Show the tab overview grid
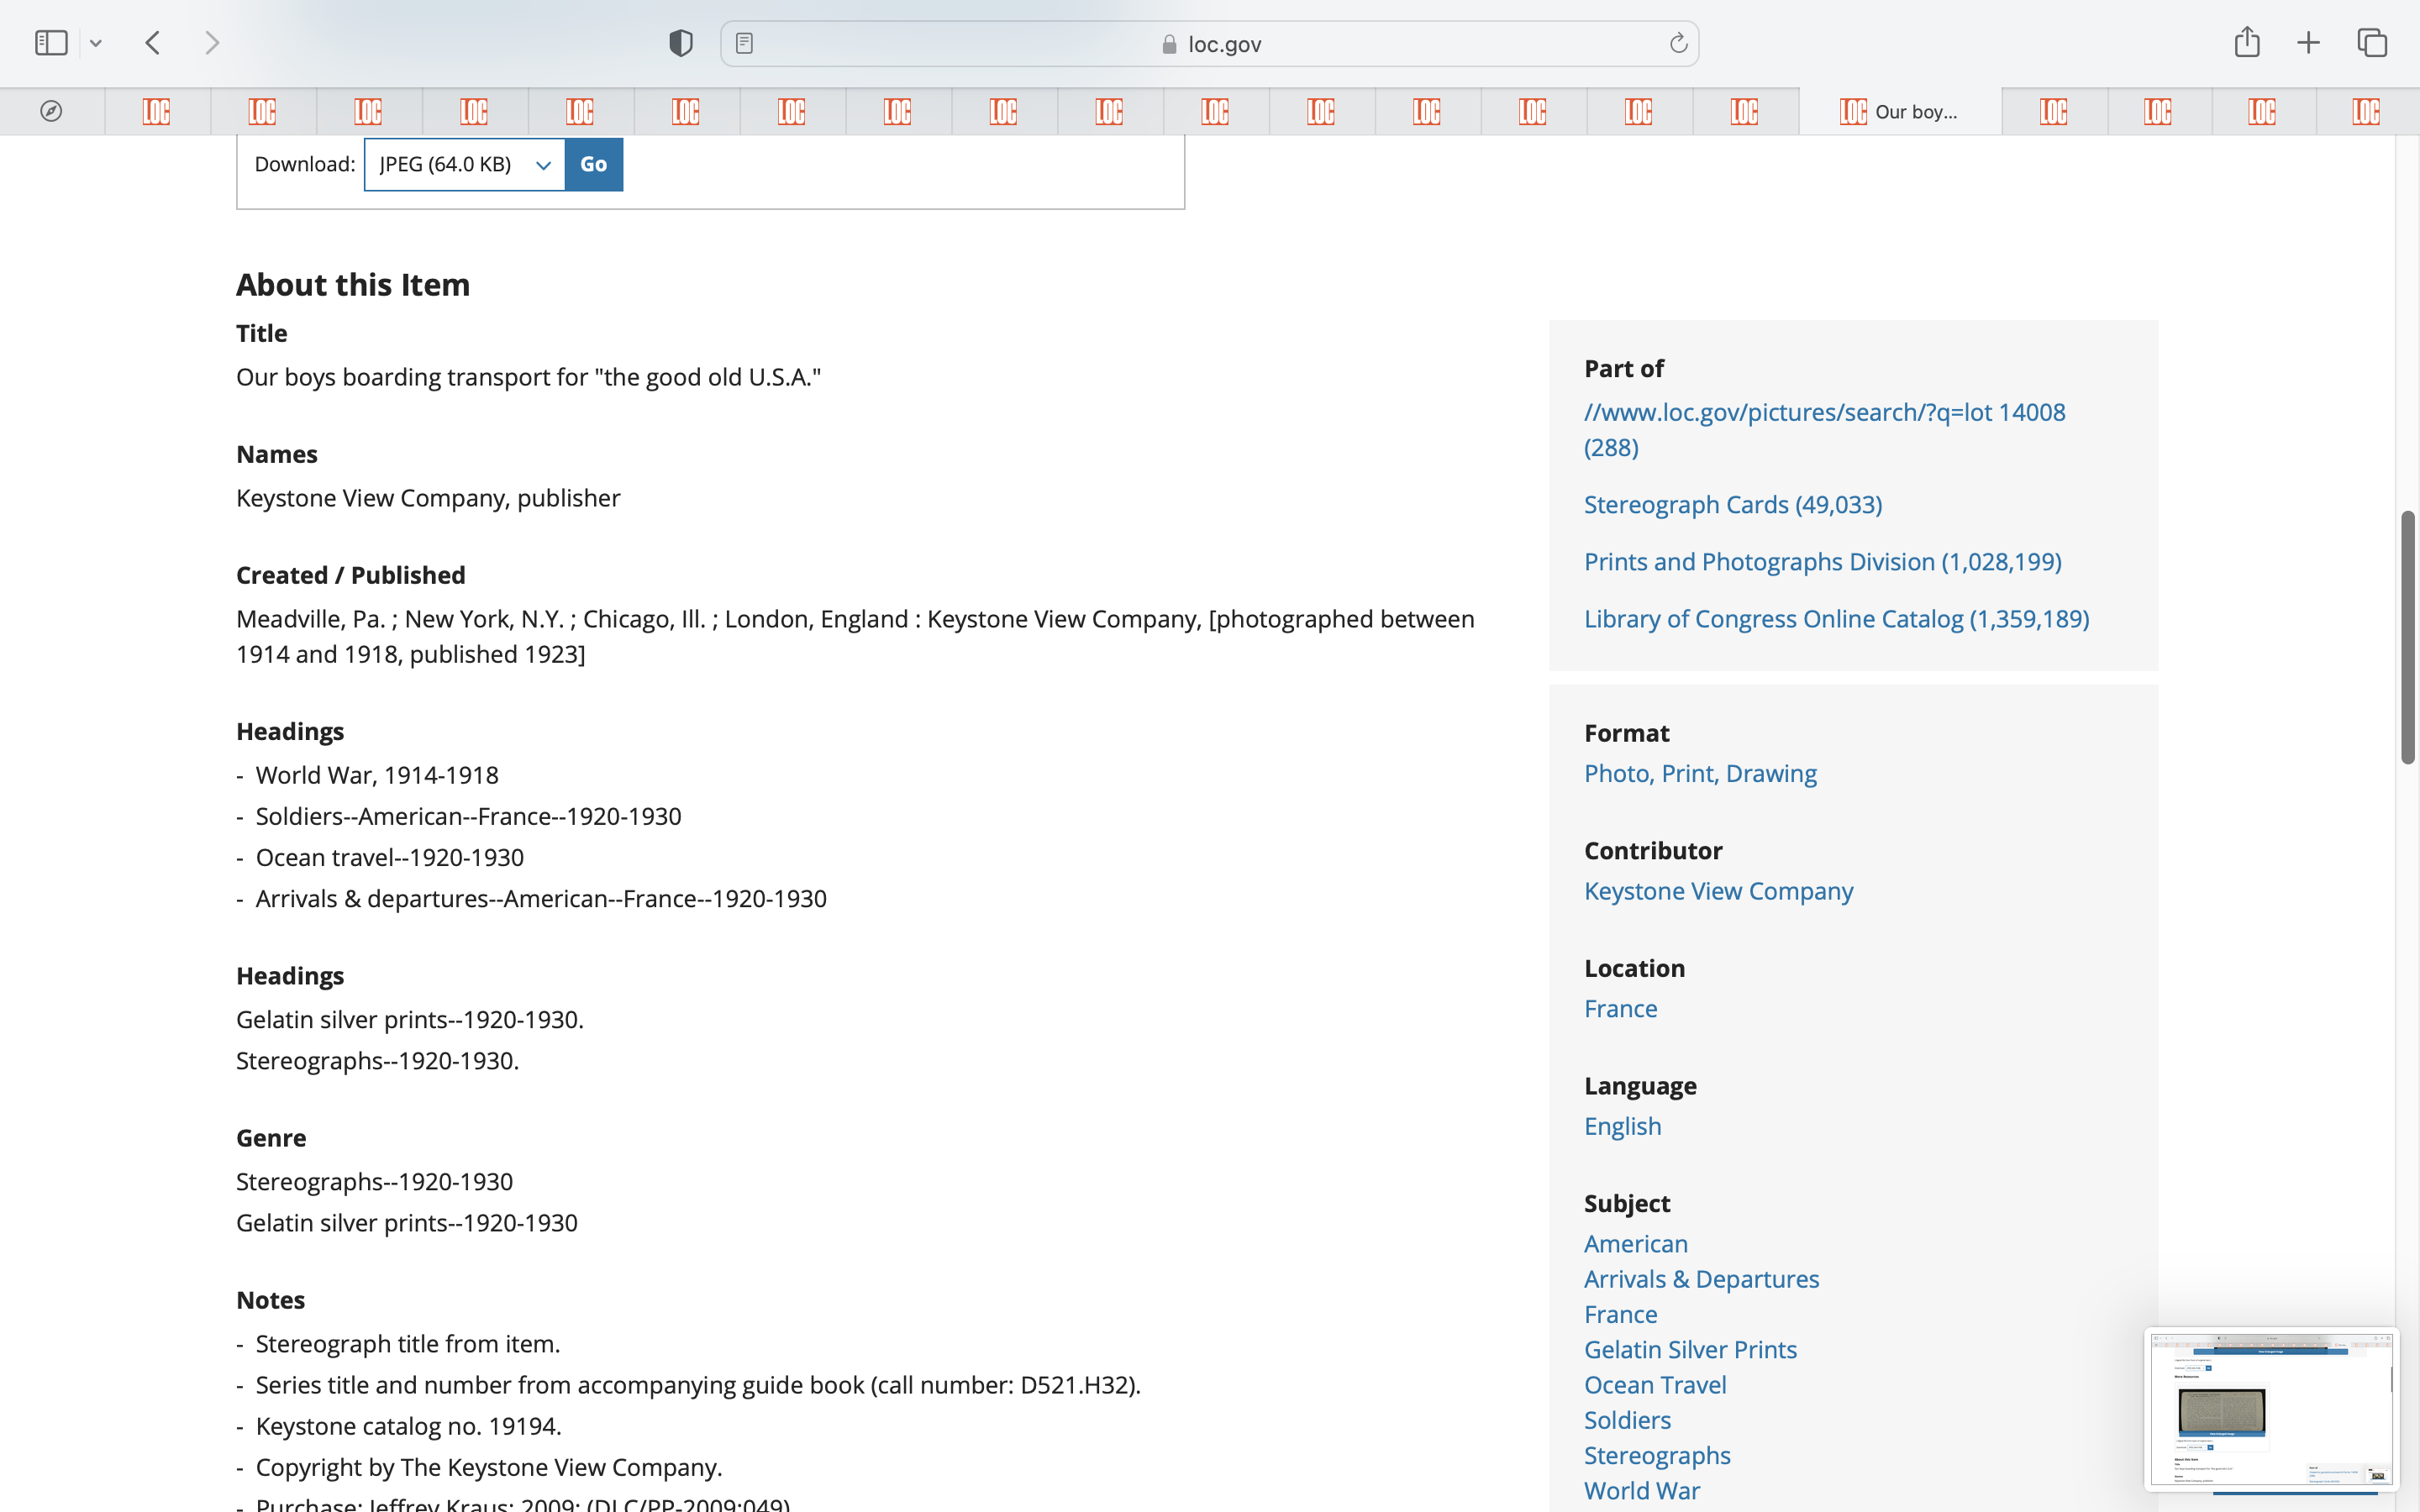 pyautogui.click(x=2372, y=43)
